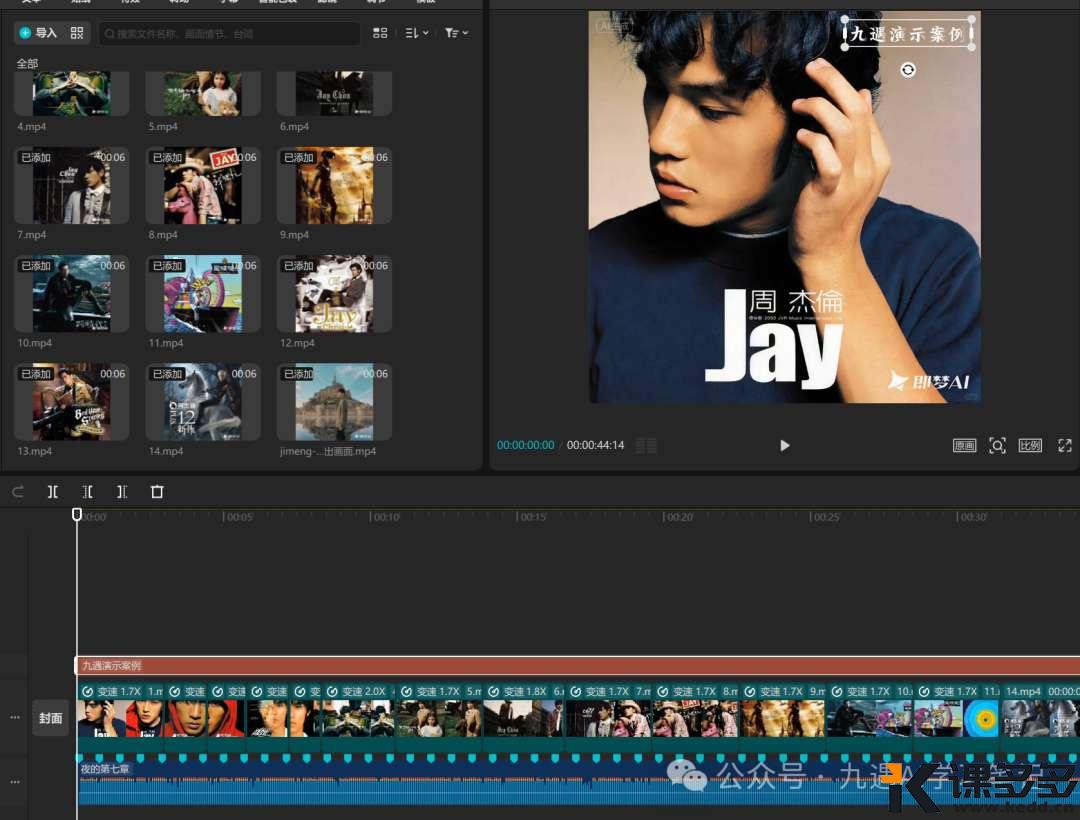Viewport: 1080px width, 820px height.
Task: Select the 变速 1.7X 10.mp4 timeline clip
Action: click(x=871, y=716)
